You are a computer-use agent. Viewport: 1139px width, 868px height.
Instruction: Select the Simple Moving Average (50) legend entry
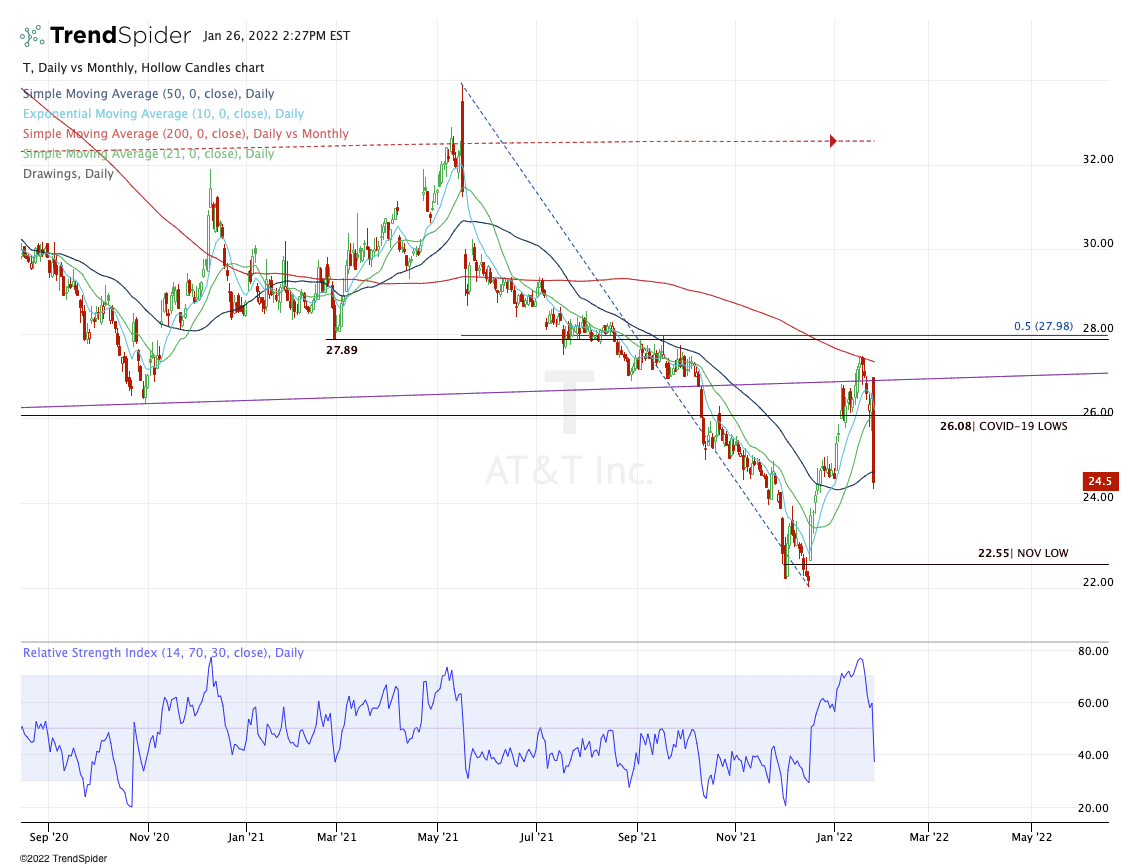pos(149,94)
